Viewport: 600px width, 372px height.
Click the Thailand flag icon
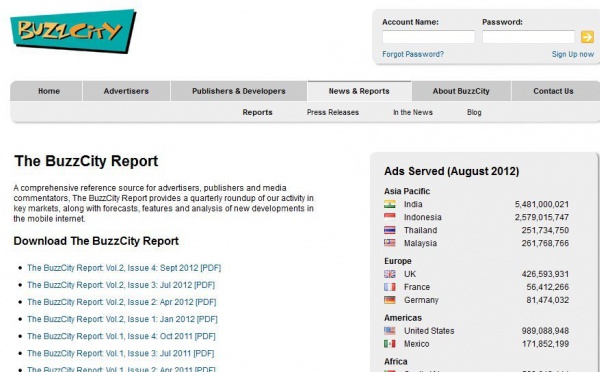click(x=390, y=230)
